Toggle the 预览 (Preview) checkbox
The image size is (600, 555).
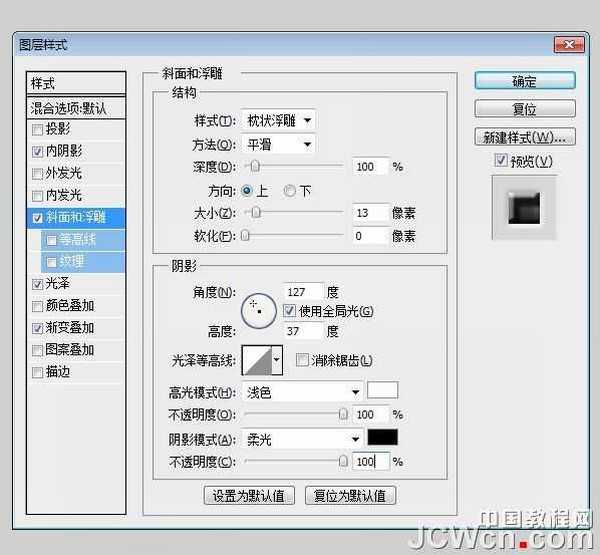click(x=501, y=161)
